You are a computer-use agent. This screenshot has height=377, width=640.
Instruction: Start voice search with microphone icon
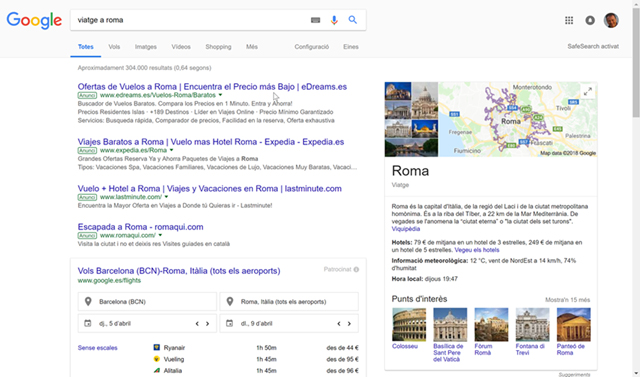334,20
